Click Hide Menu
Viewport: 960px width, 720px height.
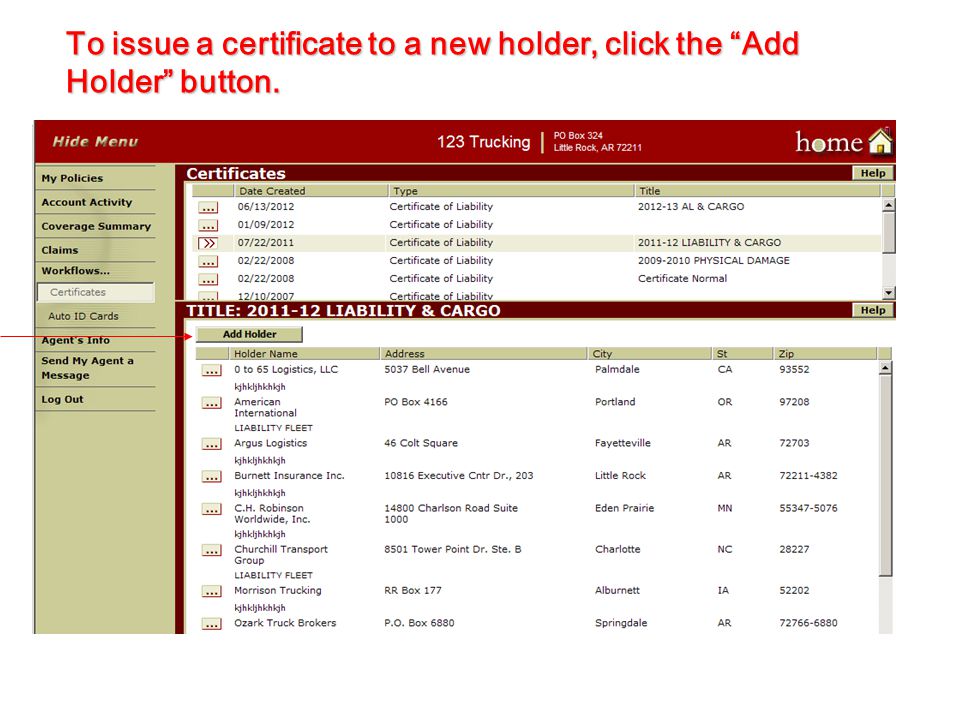point(96,141)
